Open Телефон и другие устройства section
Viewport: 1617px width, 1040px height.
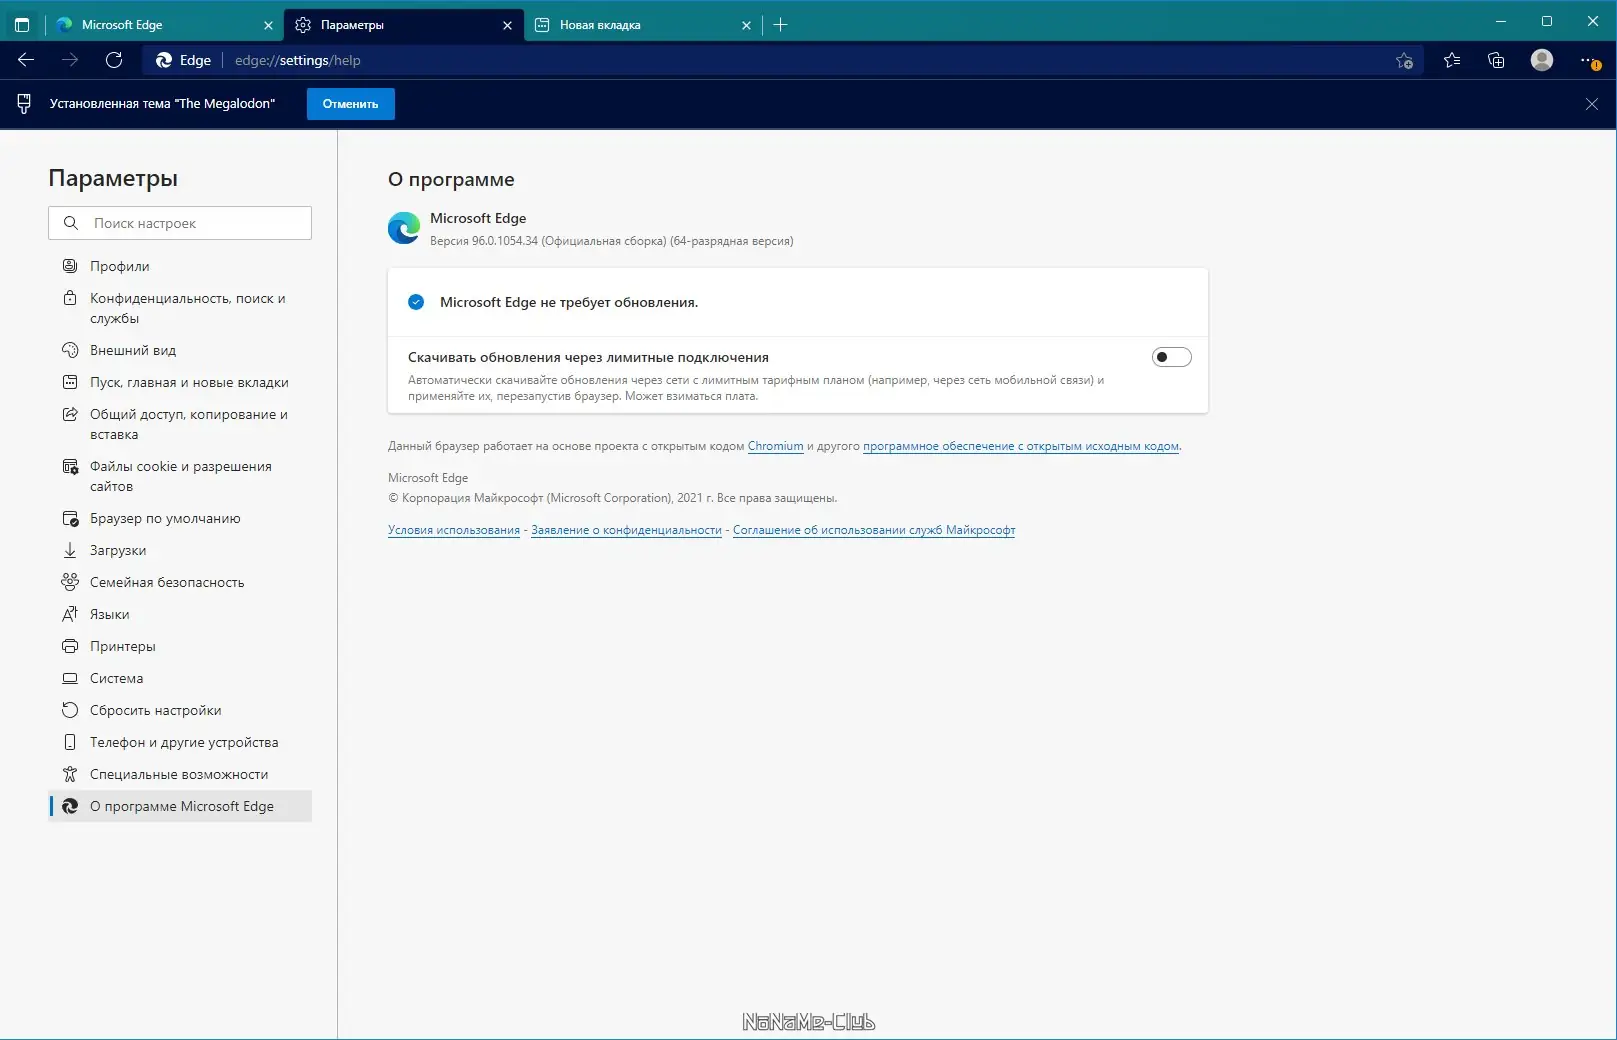(180, 742)
